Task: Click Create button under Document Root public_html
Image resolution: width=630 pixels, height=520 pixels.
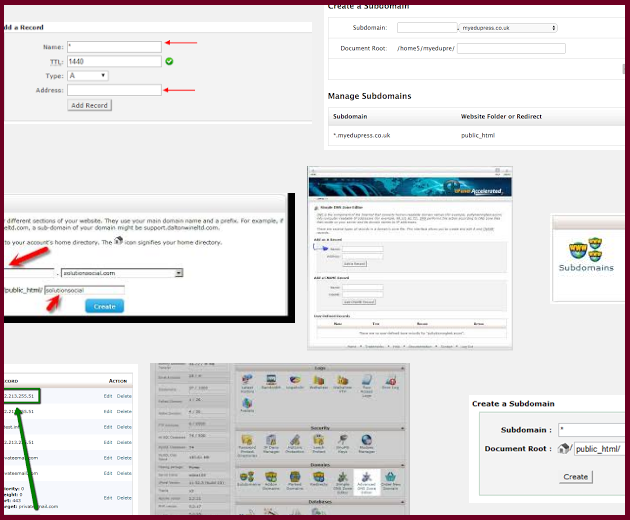Action: pyautogui.click(x=576, y=477)
